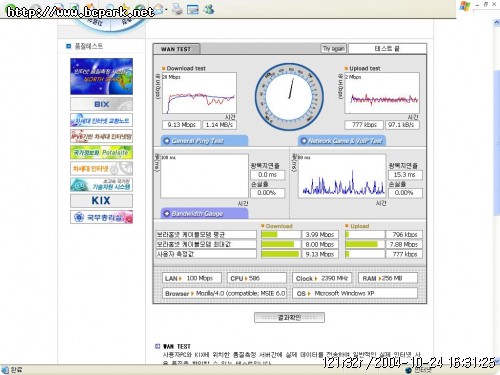Click the RAM 256 MB field
500x375 pixels.
pos(388,278)
